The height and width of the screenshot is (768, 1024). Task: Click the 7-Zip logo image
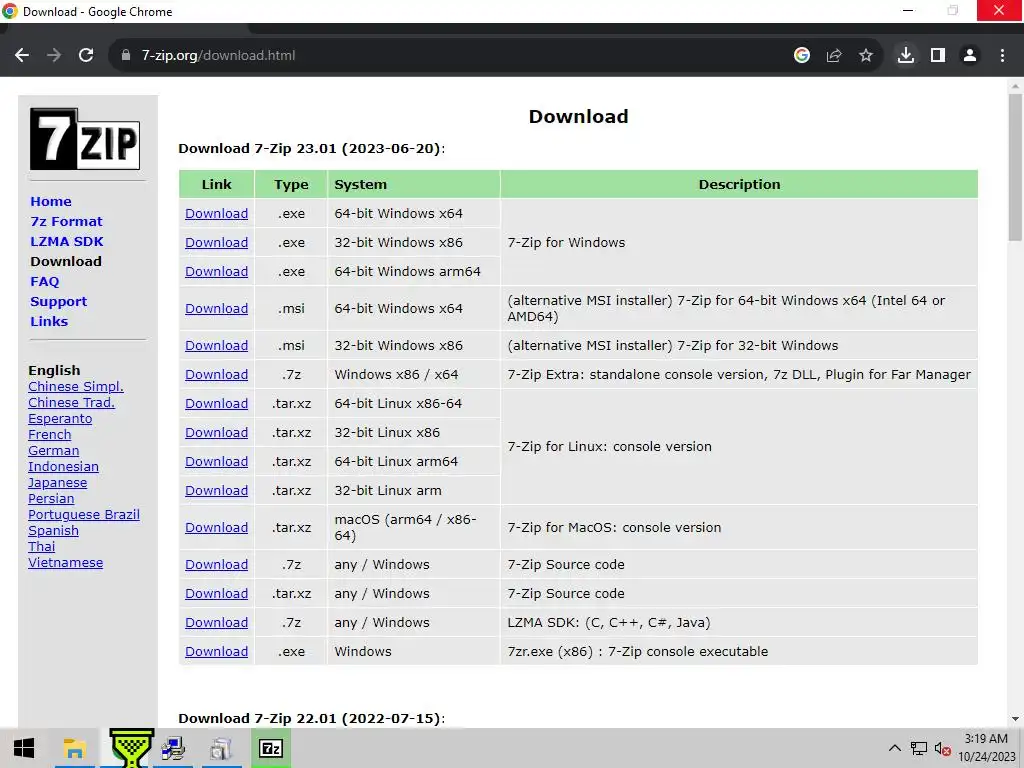85,139
